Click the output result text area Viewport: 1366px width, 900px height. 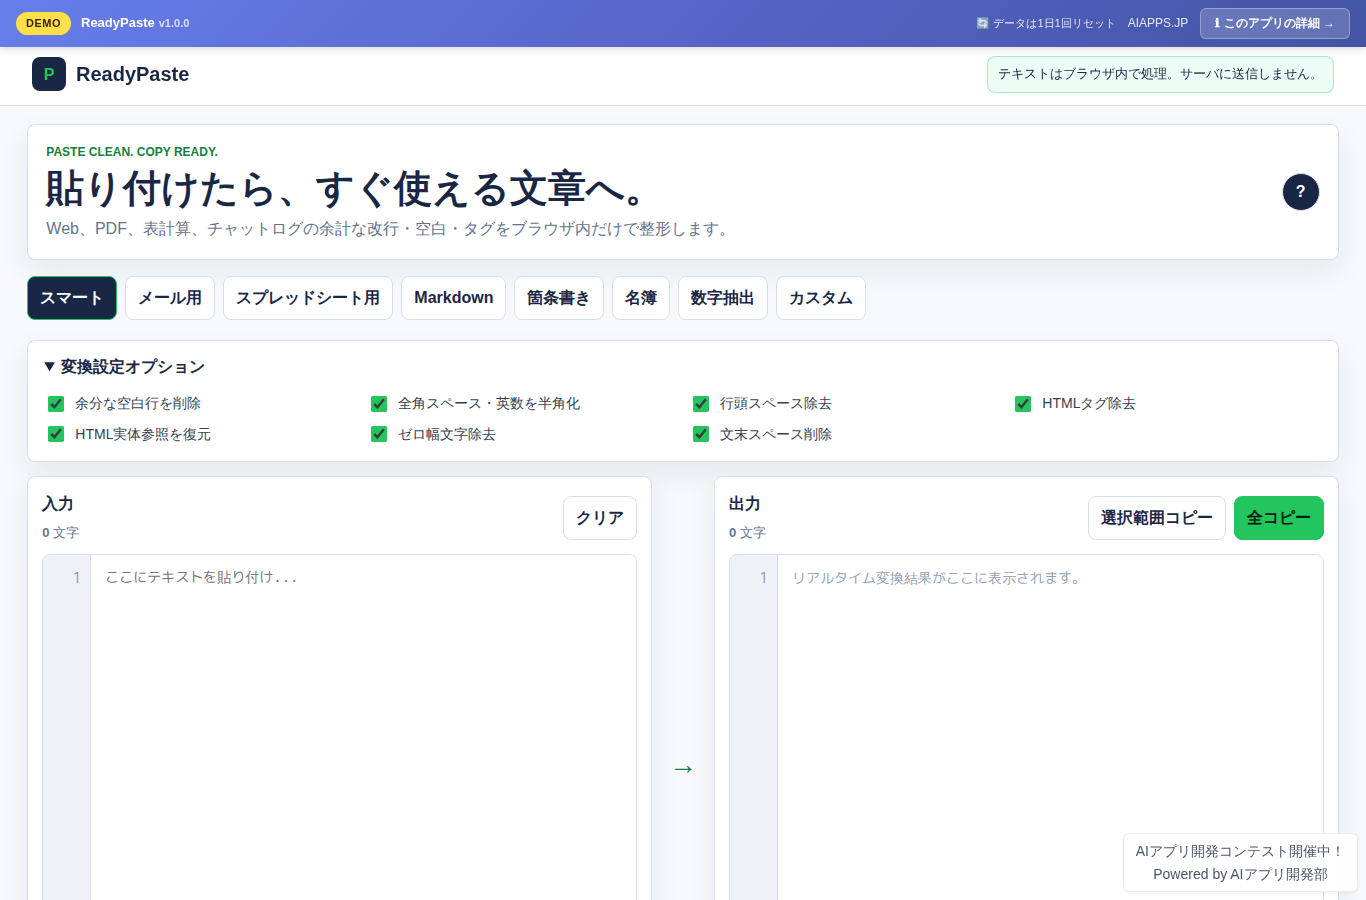[x=1050, y=727]
